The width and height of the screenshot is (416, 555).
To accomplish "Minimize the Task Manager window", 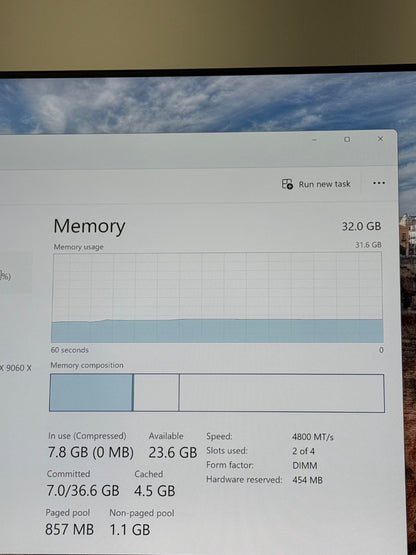I will (x=314, y=140).
